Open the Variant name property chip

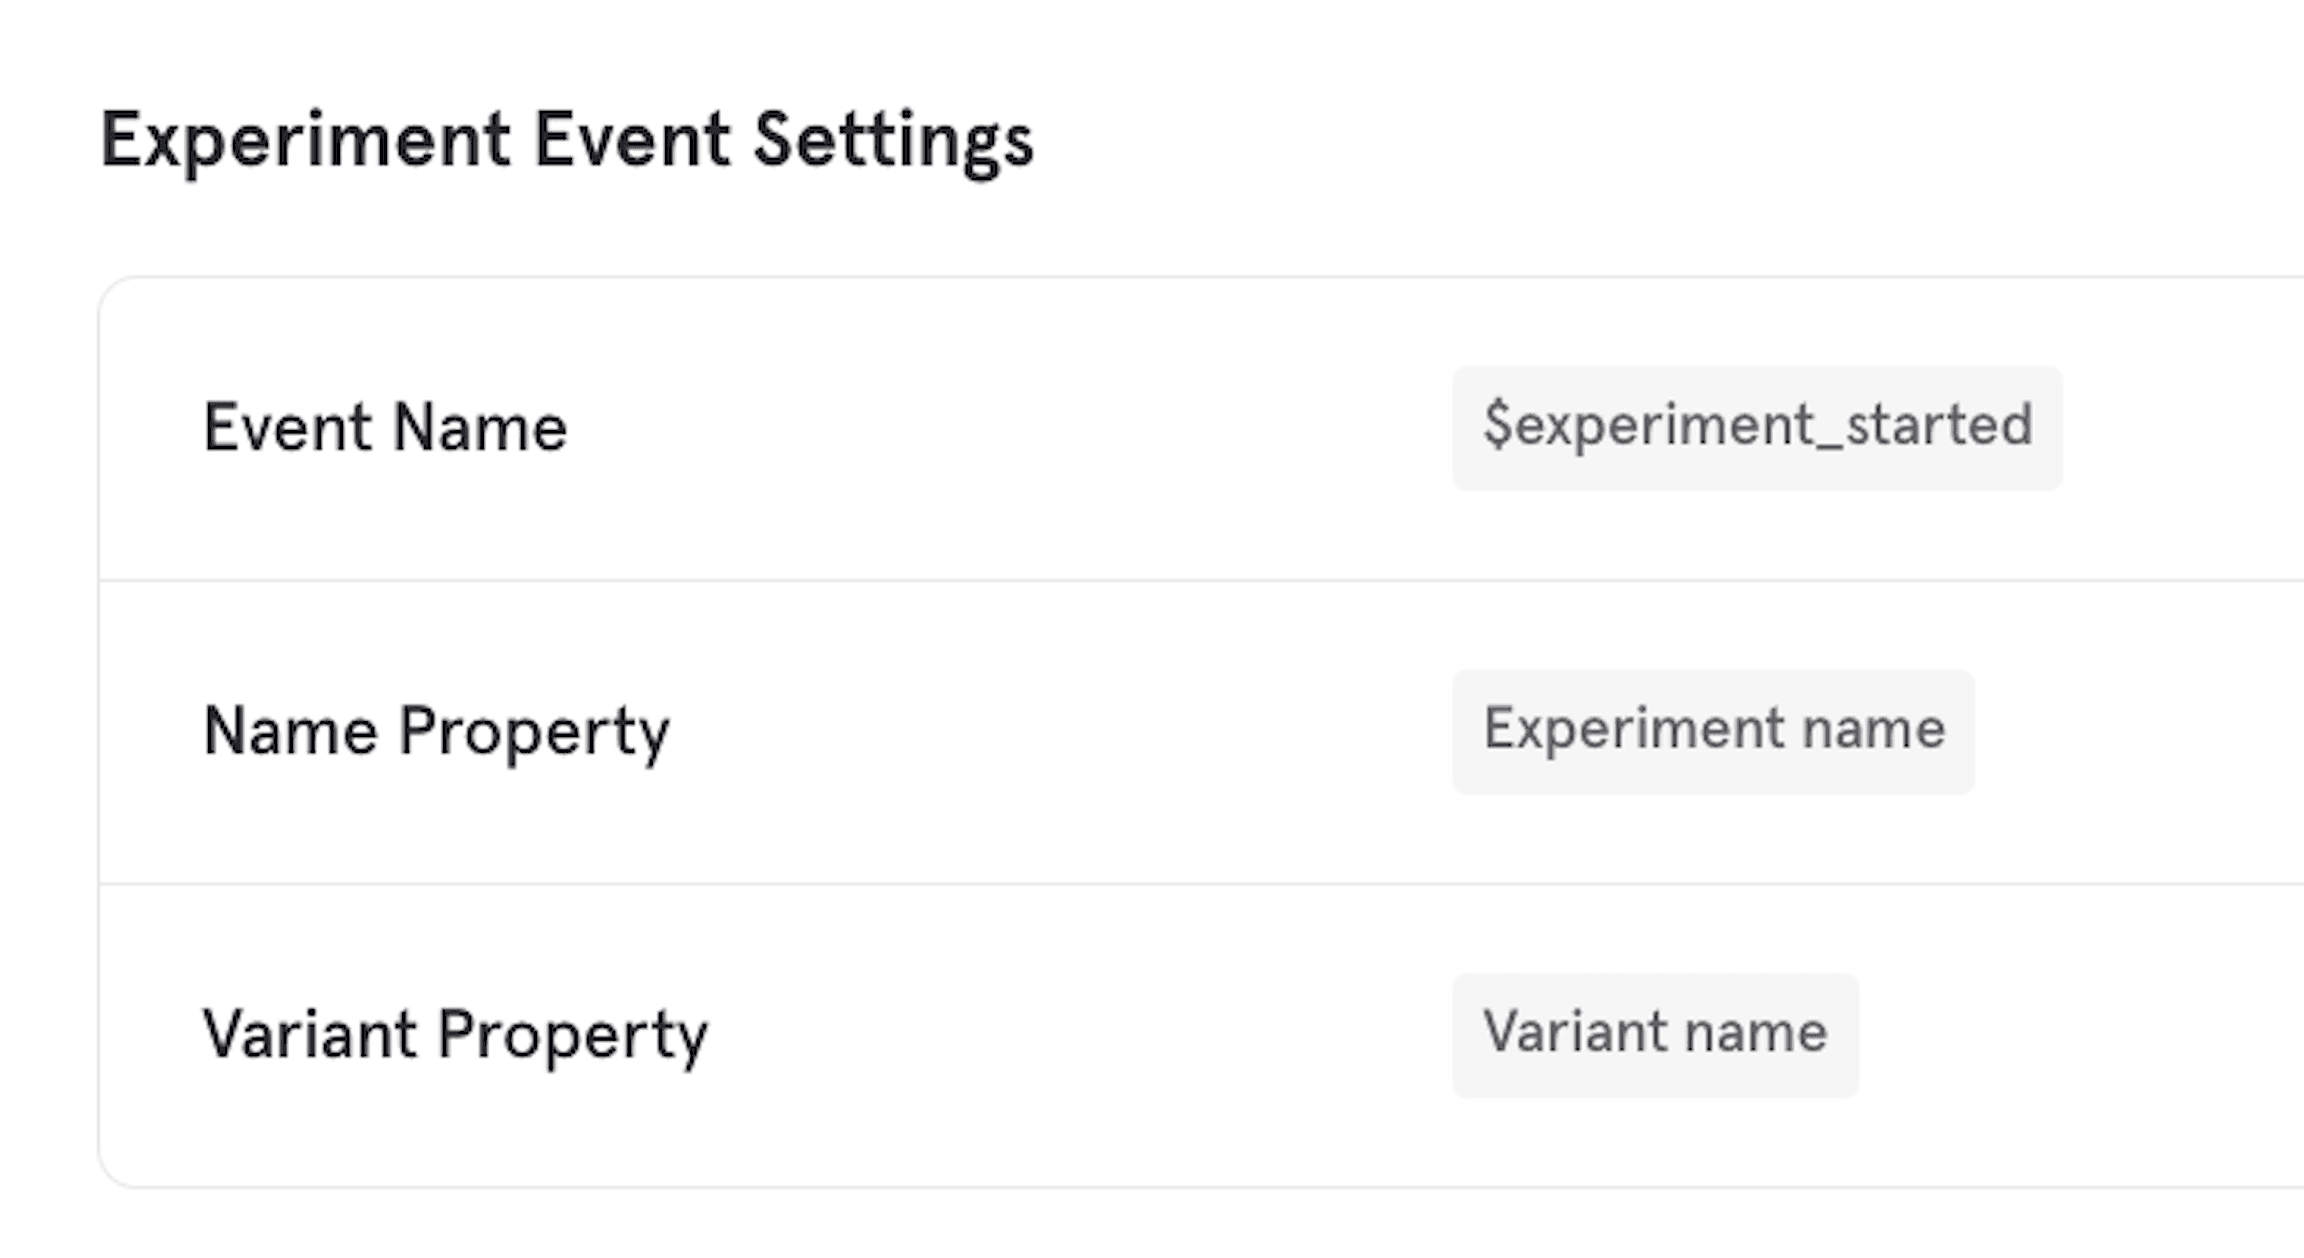coord(1655,1034)
